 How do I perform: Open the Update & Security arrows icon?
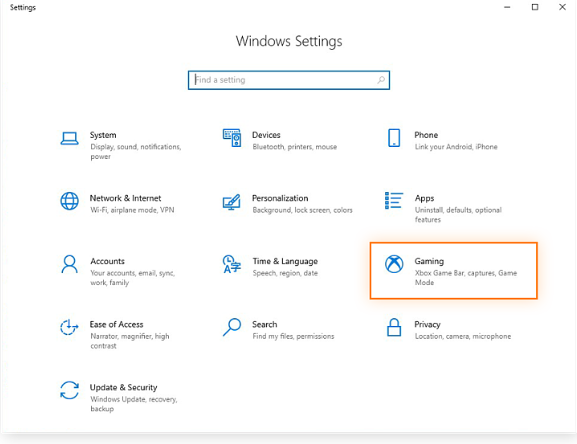tap(69, 390)
